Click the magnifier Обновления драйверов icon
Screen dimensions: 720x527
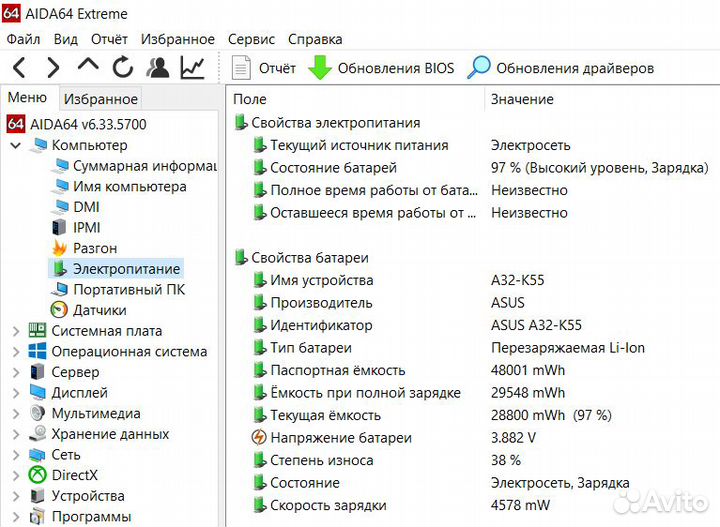click(479, 67)
